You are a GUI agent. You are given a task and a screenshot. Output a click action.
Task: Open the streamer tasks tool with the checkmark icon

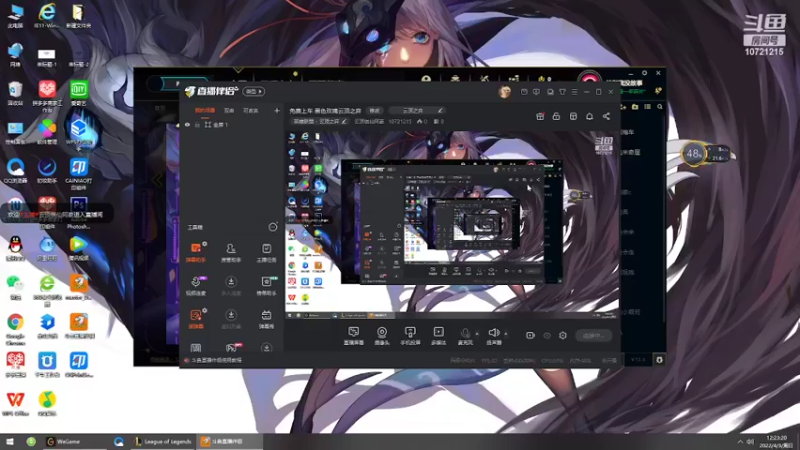pos(266,252)
